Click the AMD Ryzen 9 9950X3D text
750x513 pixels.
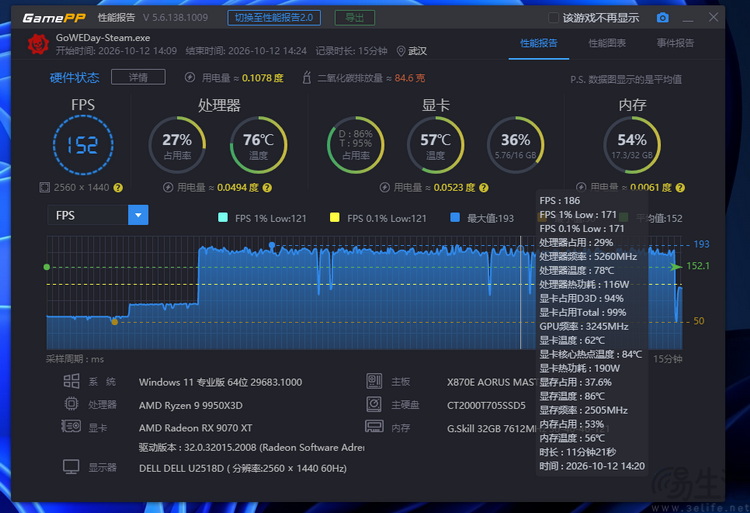point(190,405)
